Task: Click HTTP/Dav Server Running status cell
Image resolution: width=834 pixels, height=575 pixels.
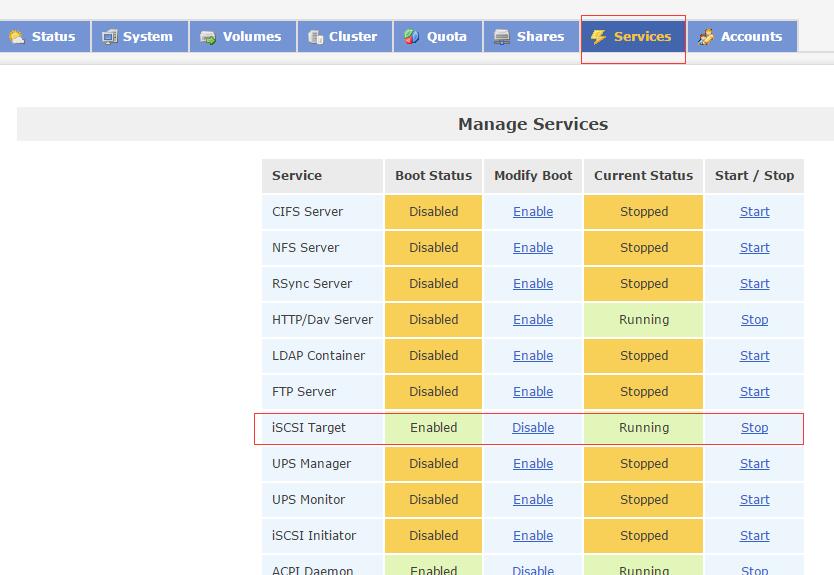Action: tap(644, 320)
